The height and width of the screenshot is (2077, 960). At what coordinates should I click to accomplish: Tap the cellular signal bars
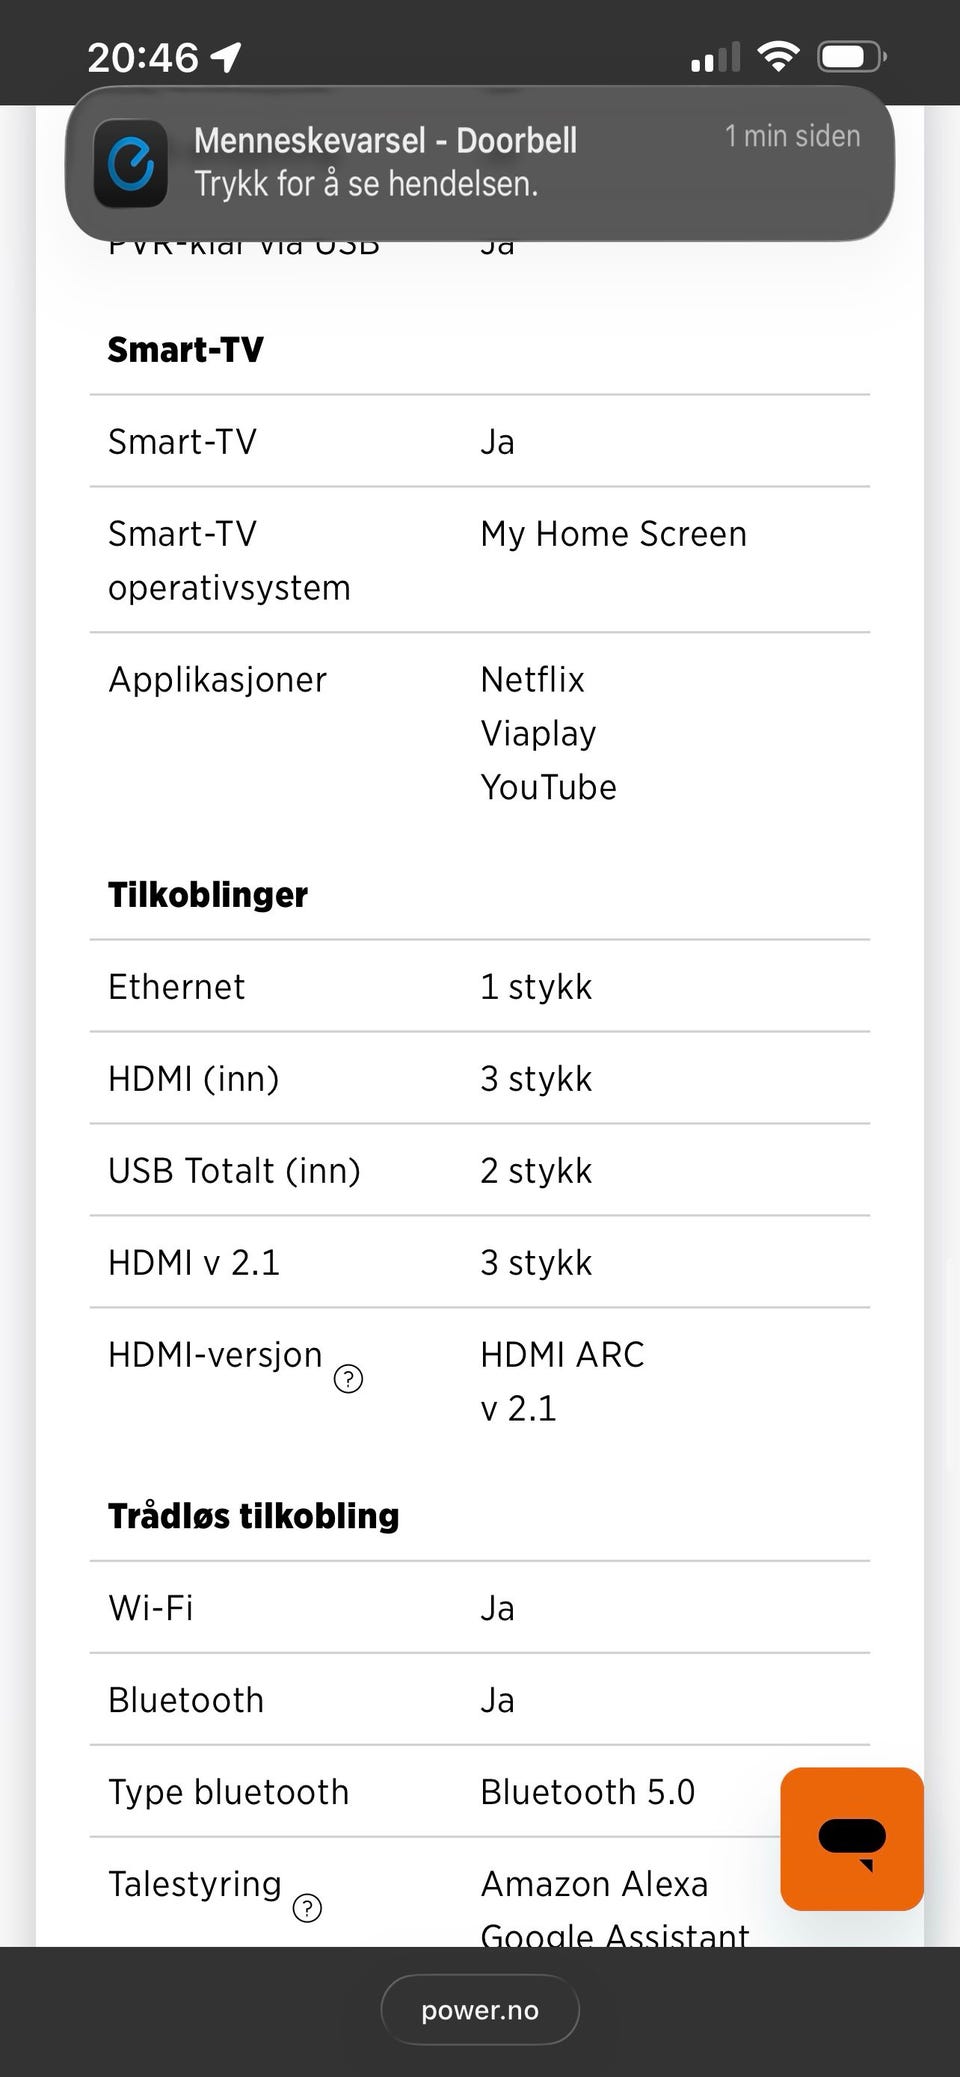tap(715, 58)
